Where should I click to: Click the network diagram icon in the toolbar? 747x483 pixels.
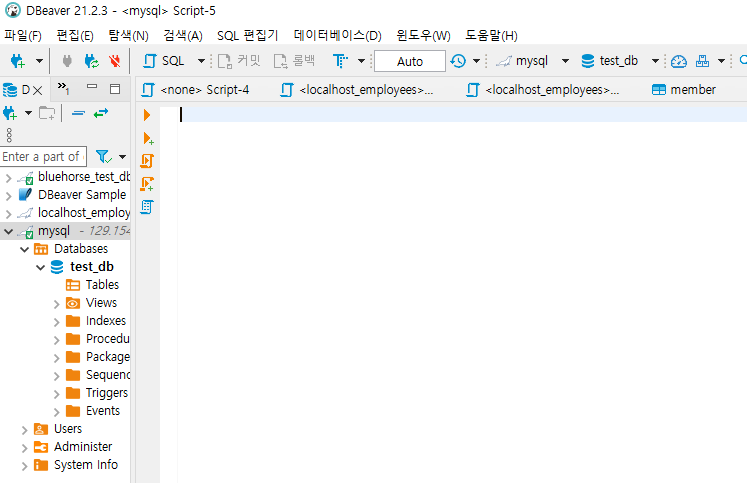pyautogui.click(x=702, y=61)
